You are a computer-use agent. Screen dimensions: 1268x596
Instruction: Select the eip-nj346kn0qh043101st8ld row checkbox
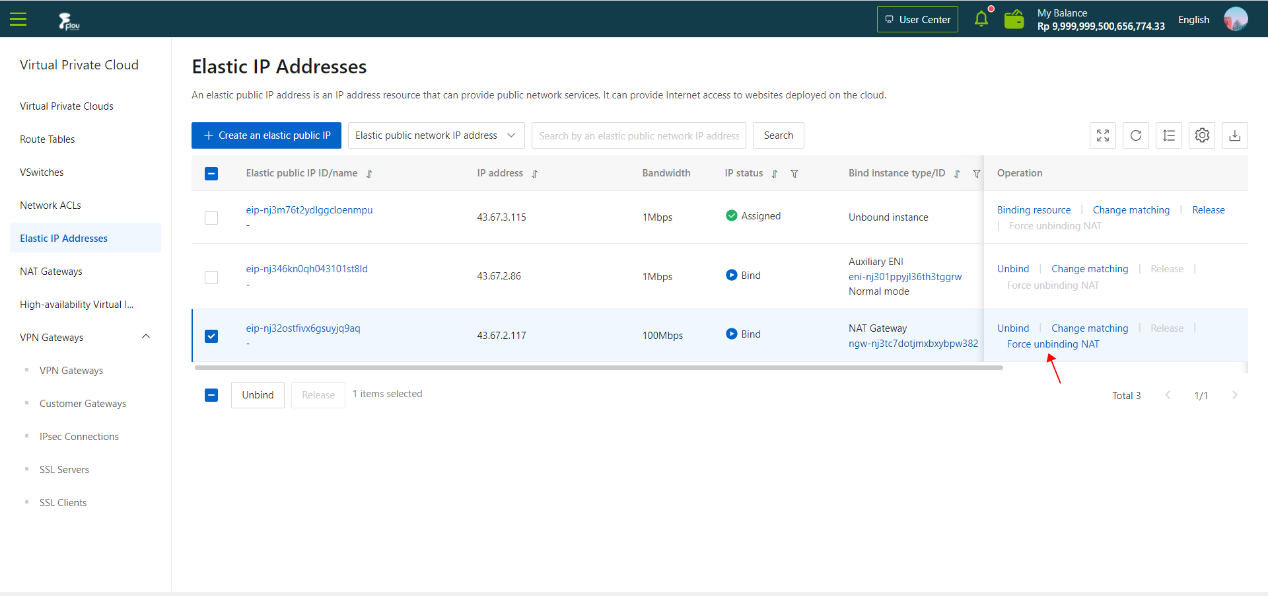point(211,277)
